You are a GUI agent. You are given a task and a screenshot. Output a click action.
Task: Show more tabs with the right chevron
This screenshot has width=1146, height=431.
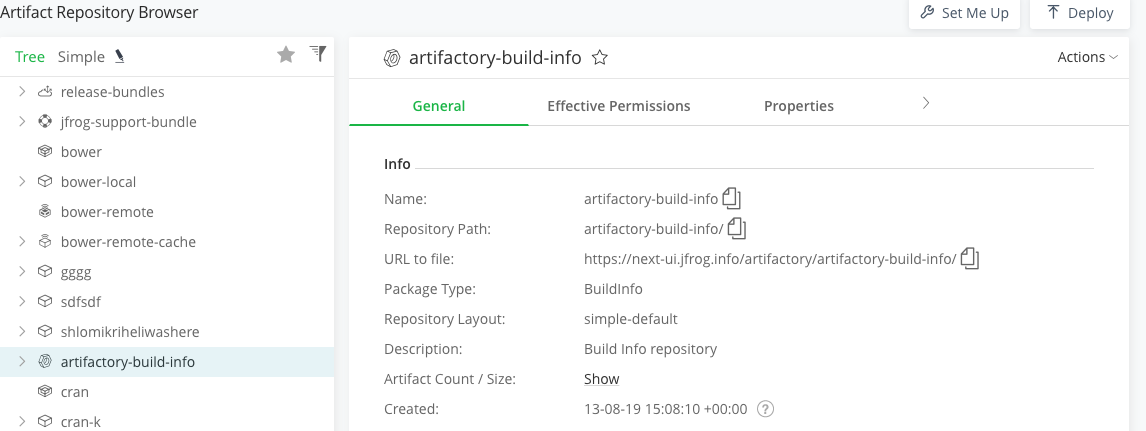pyautogui.click(x=925, y=103)
